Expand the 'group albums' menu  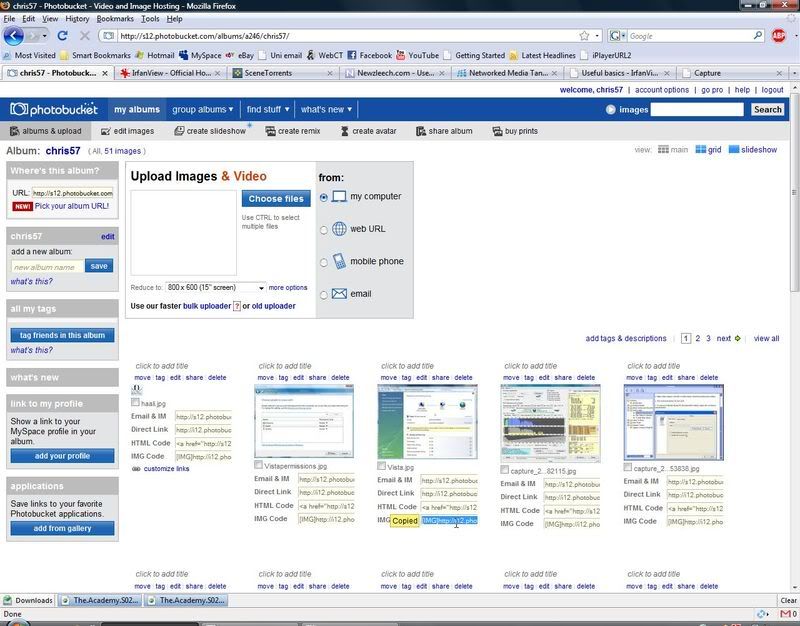tap(202, 109)
